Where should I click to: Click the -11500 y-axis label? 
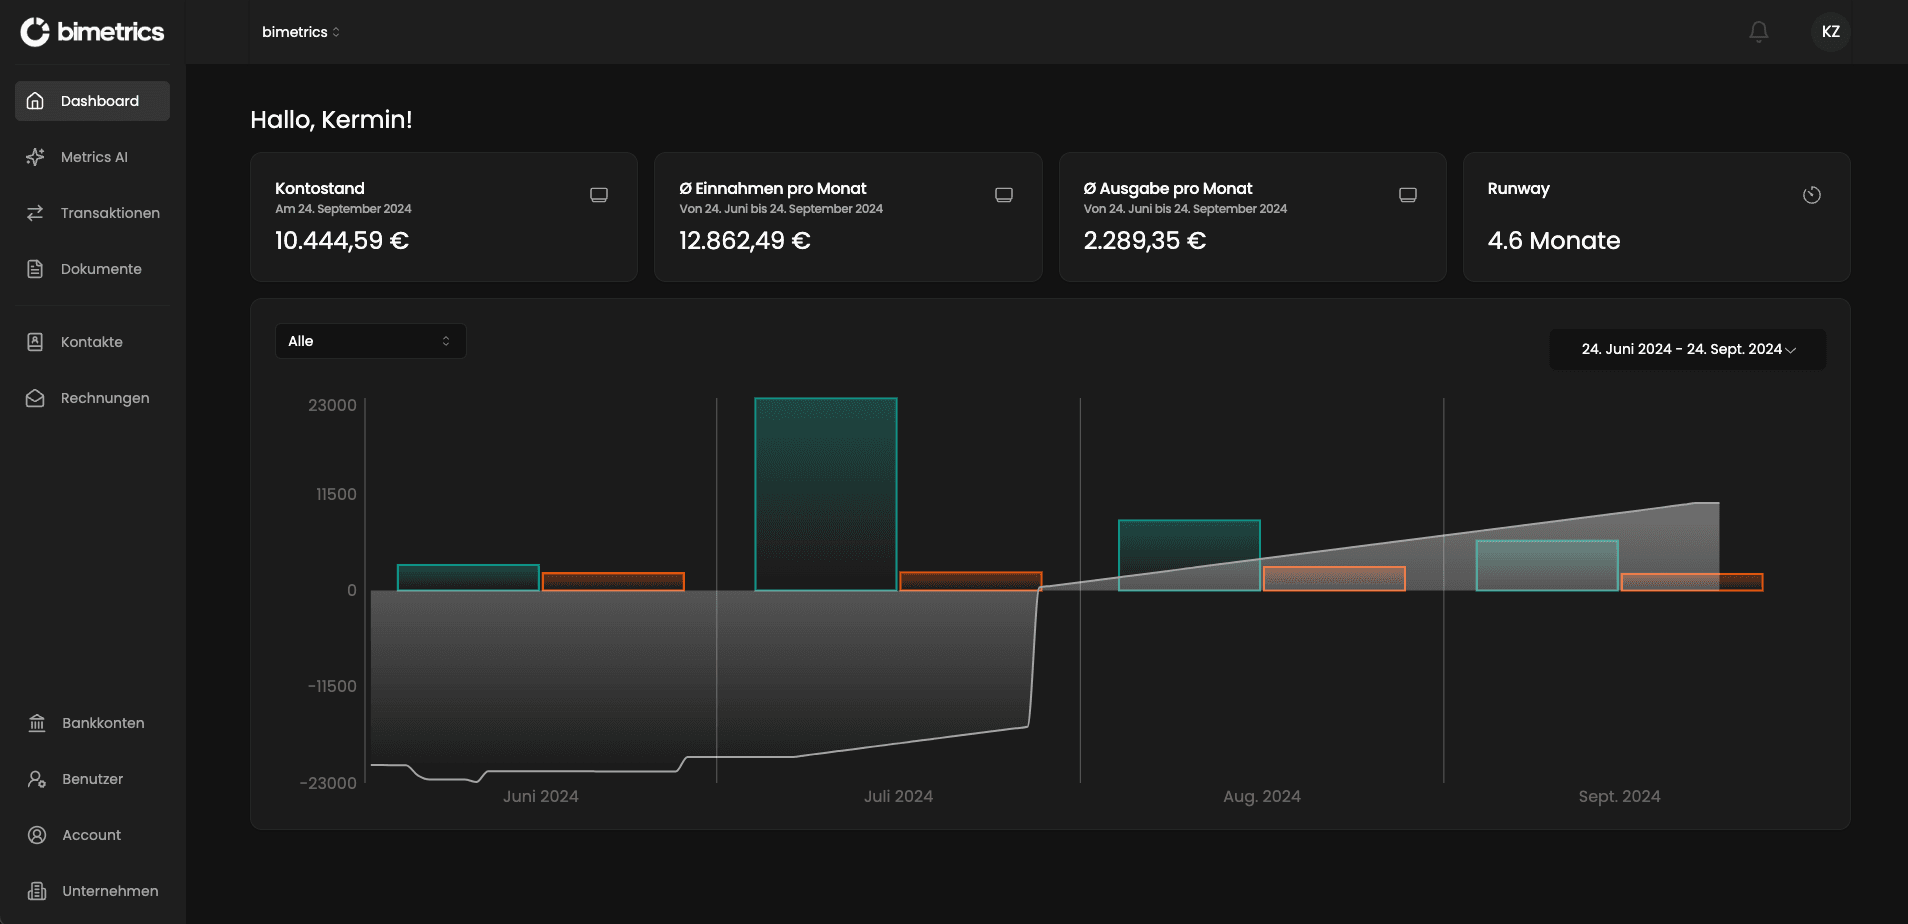point(332,687)
